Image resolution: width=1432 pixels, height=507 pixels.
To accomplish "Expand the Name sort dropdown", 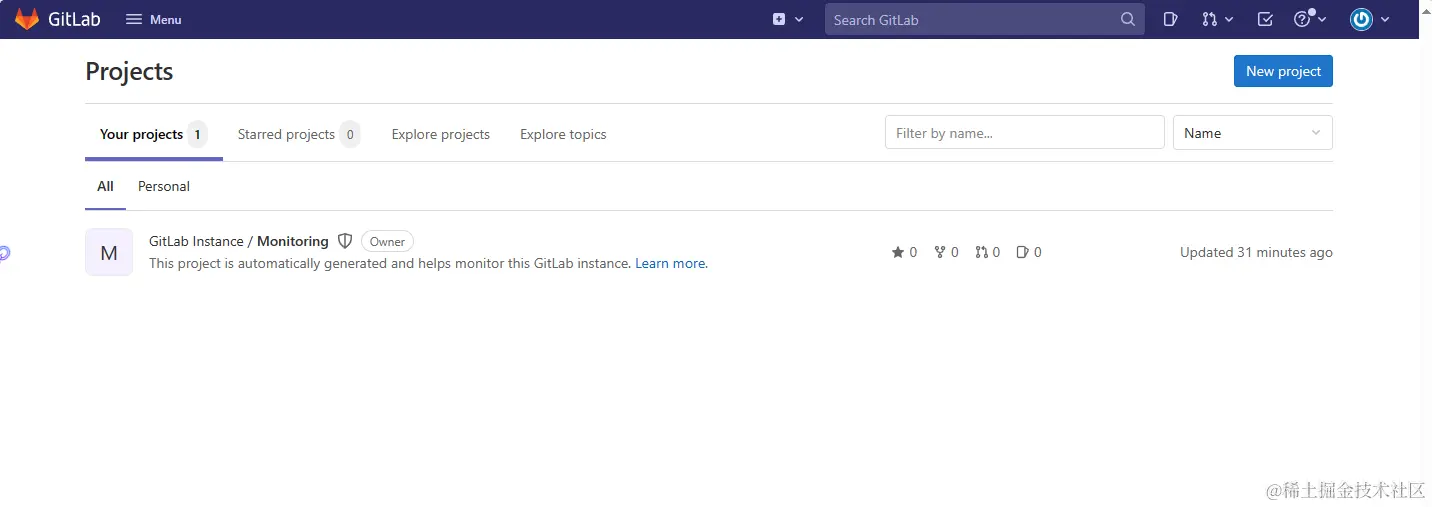I will 1253,133.
